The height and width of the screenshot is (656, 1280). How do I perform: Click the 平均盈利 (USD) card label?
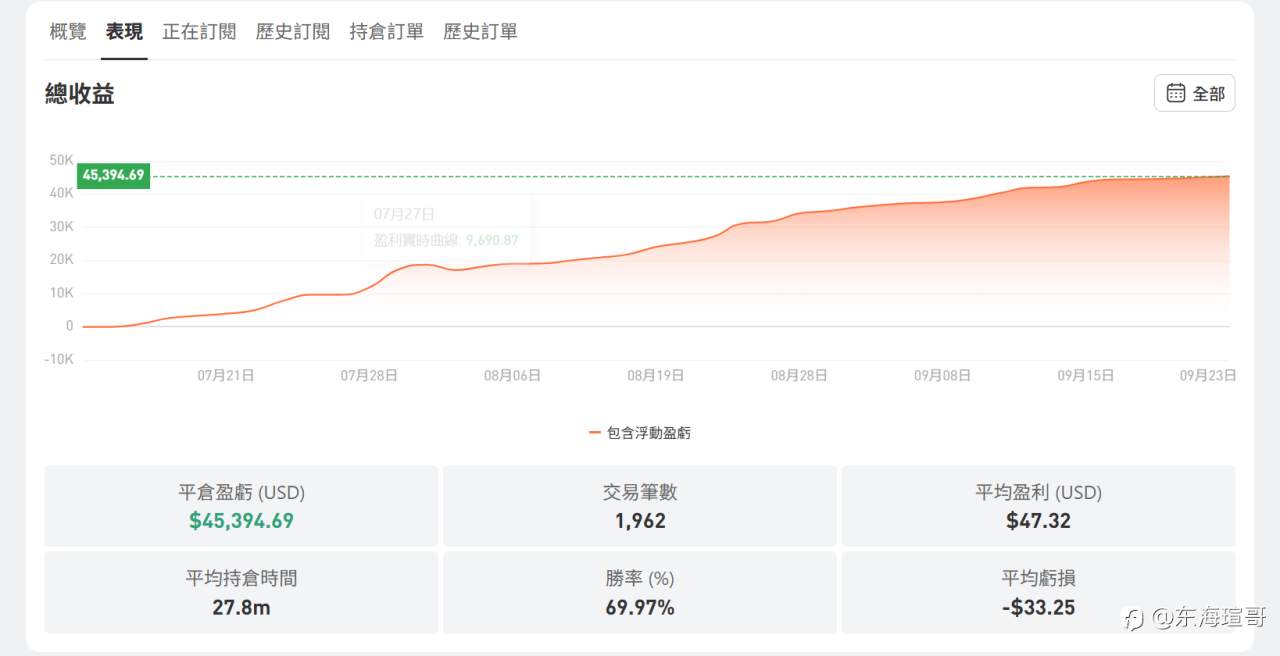(1038, 492)
